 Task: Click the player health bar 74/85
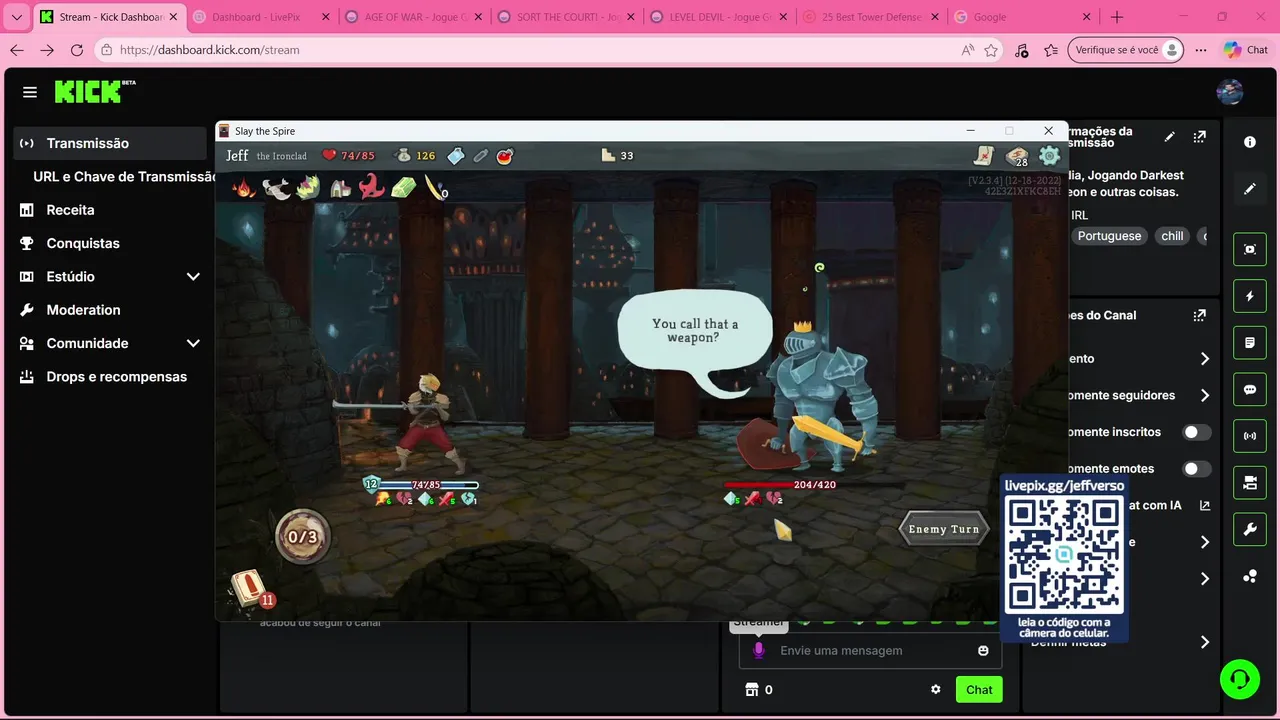(427, 485)
